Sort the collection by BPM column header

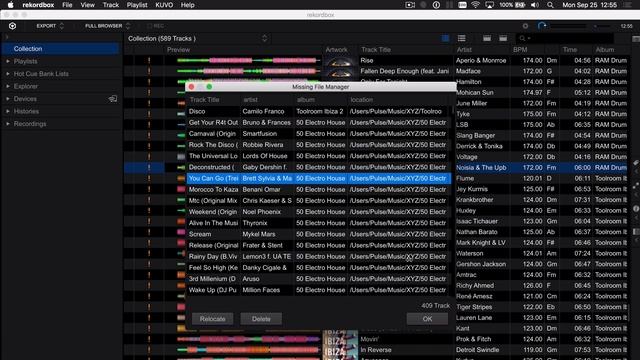click(x=520, y=50)
